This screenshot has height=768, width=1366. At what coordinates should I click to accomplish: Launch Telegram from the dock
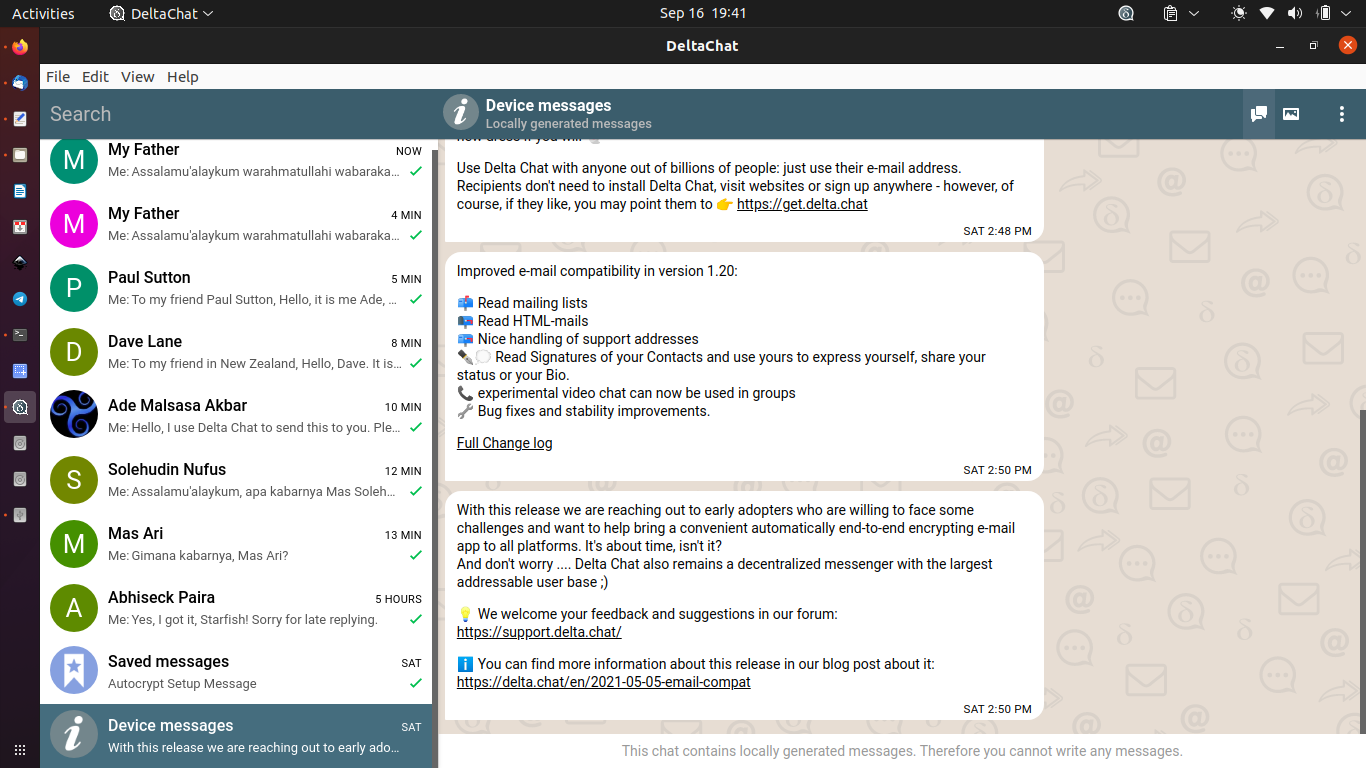pos(20,299)
